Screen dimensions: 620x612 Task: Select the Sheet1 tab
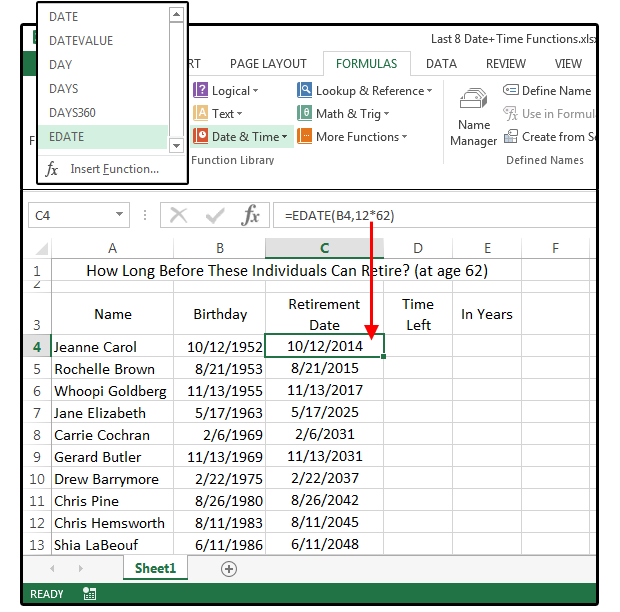tap(155, 568)
